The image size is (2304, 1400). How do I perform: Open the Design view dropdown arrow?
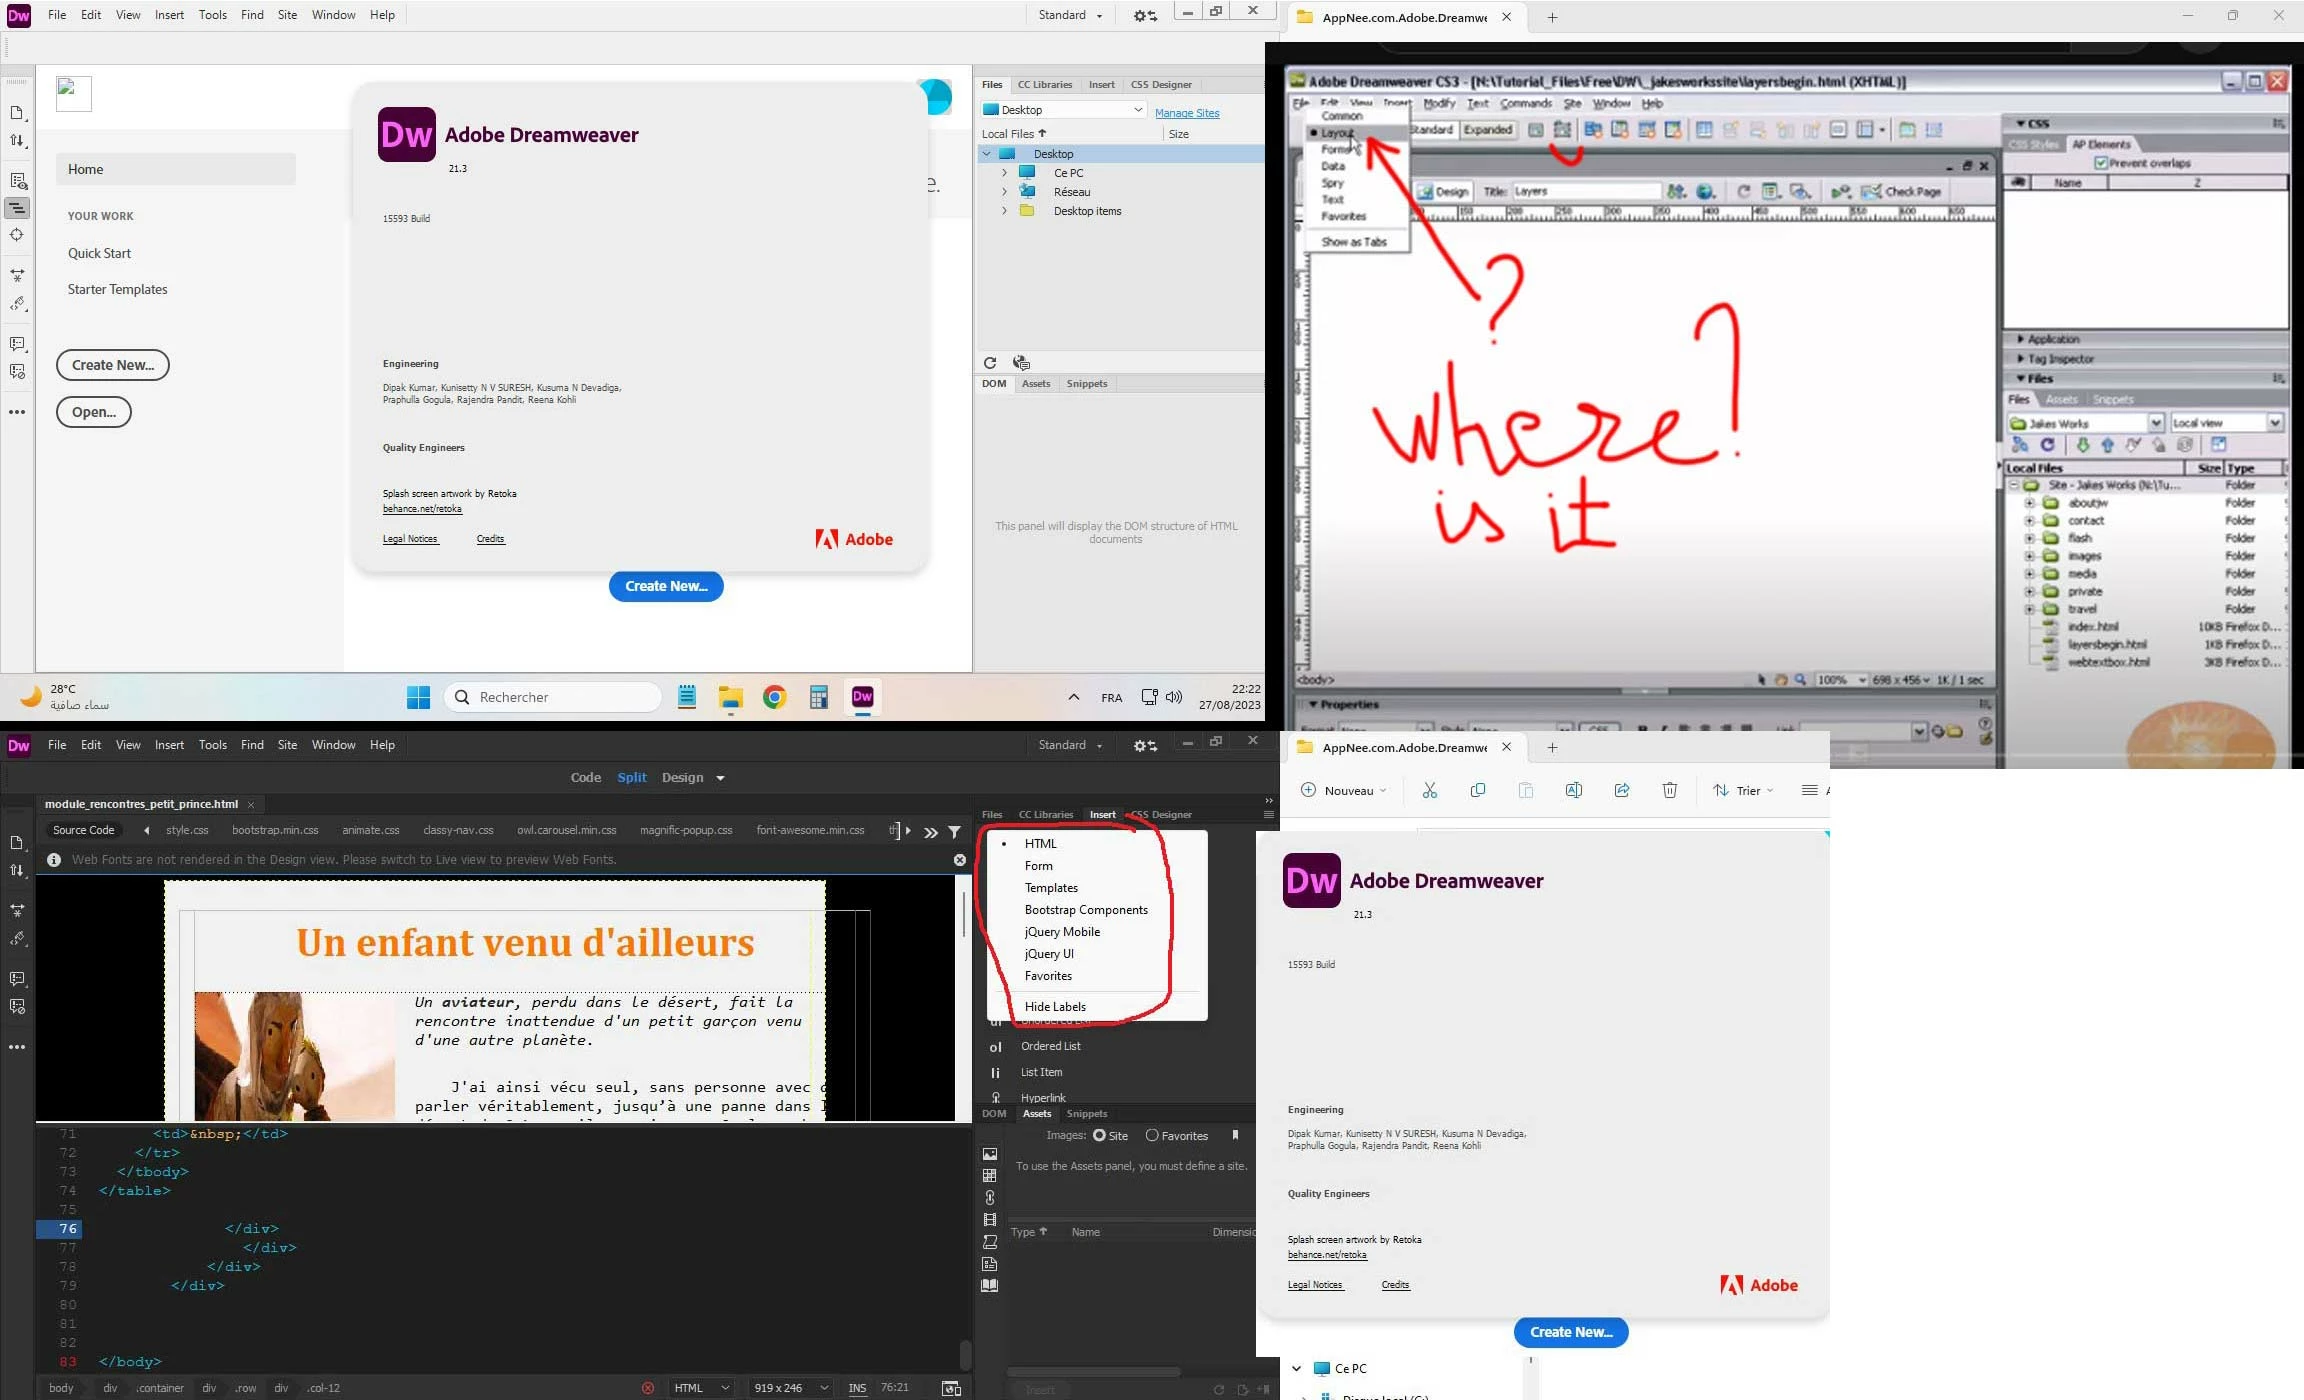(720, 778)
